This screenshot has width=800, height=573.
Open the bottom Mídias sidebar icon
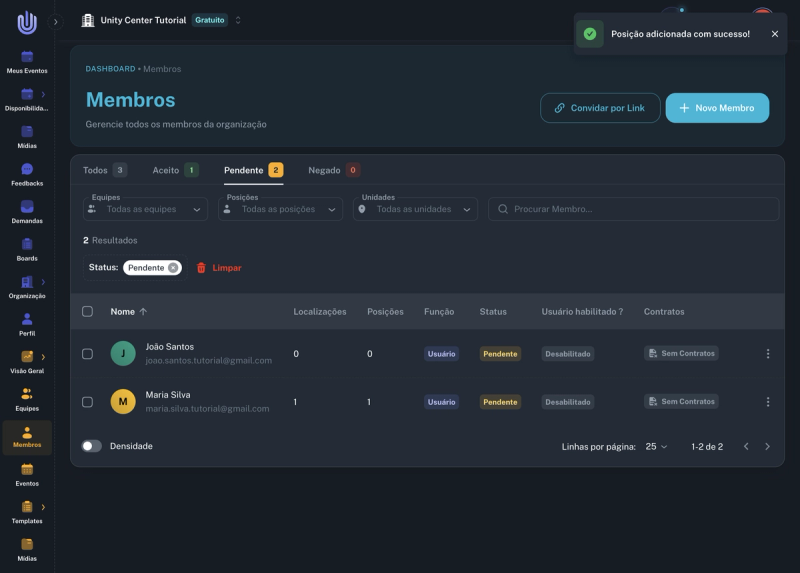(x=27, y=544)
